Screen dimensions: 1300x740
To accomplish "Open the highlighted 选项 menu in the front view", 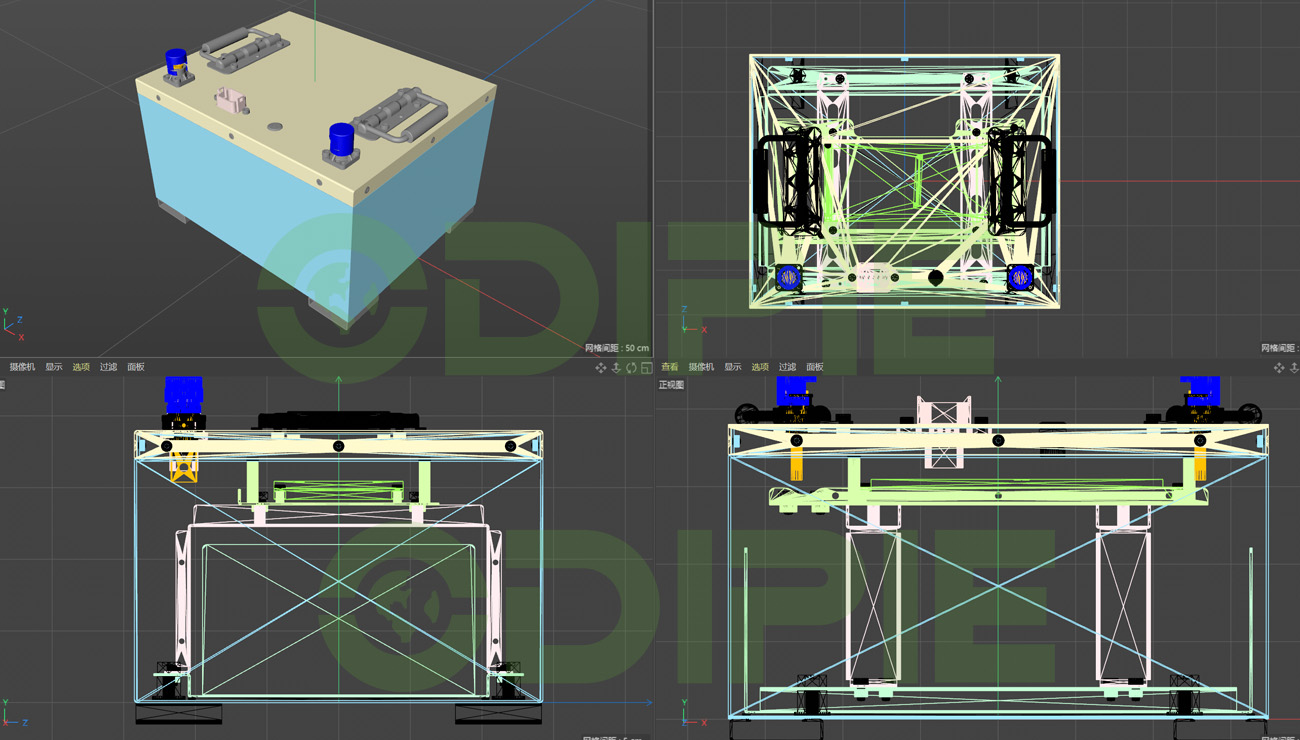I will click(x=760, y=367).
